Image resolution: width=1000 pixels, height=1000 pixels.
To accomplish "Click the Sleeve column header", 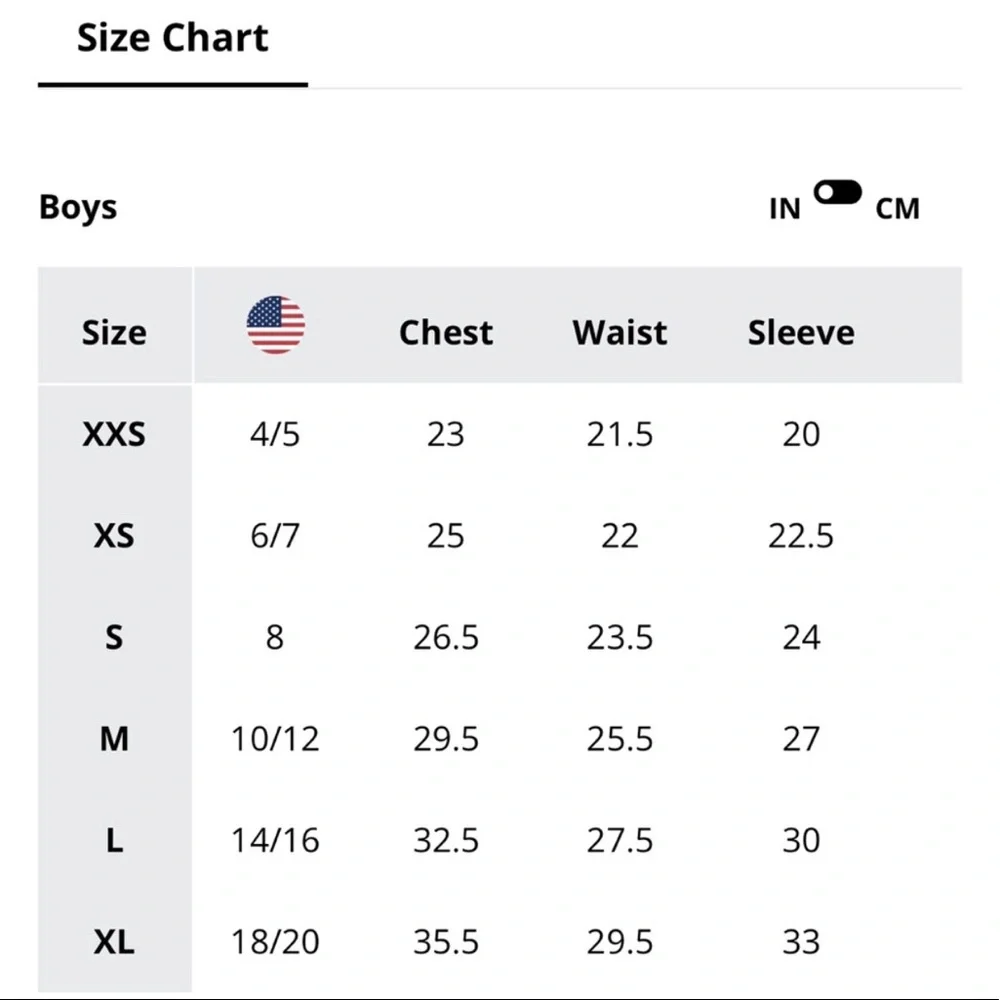I will click(801, 333).
